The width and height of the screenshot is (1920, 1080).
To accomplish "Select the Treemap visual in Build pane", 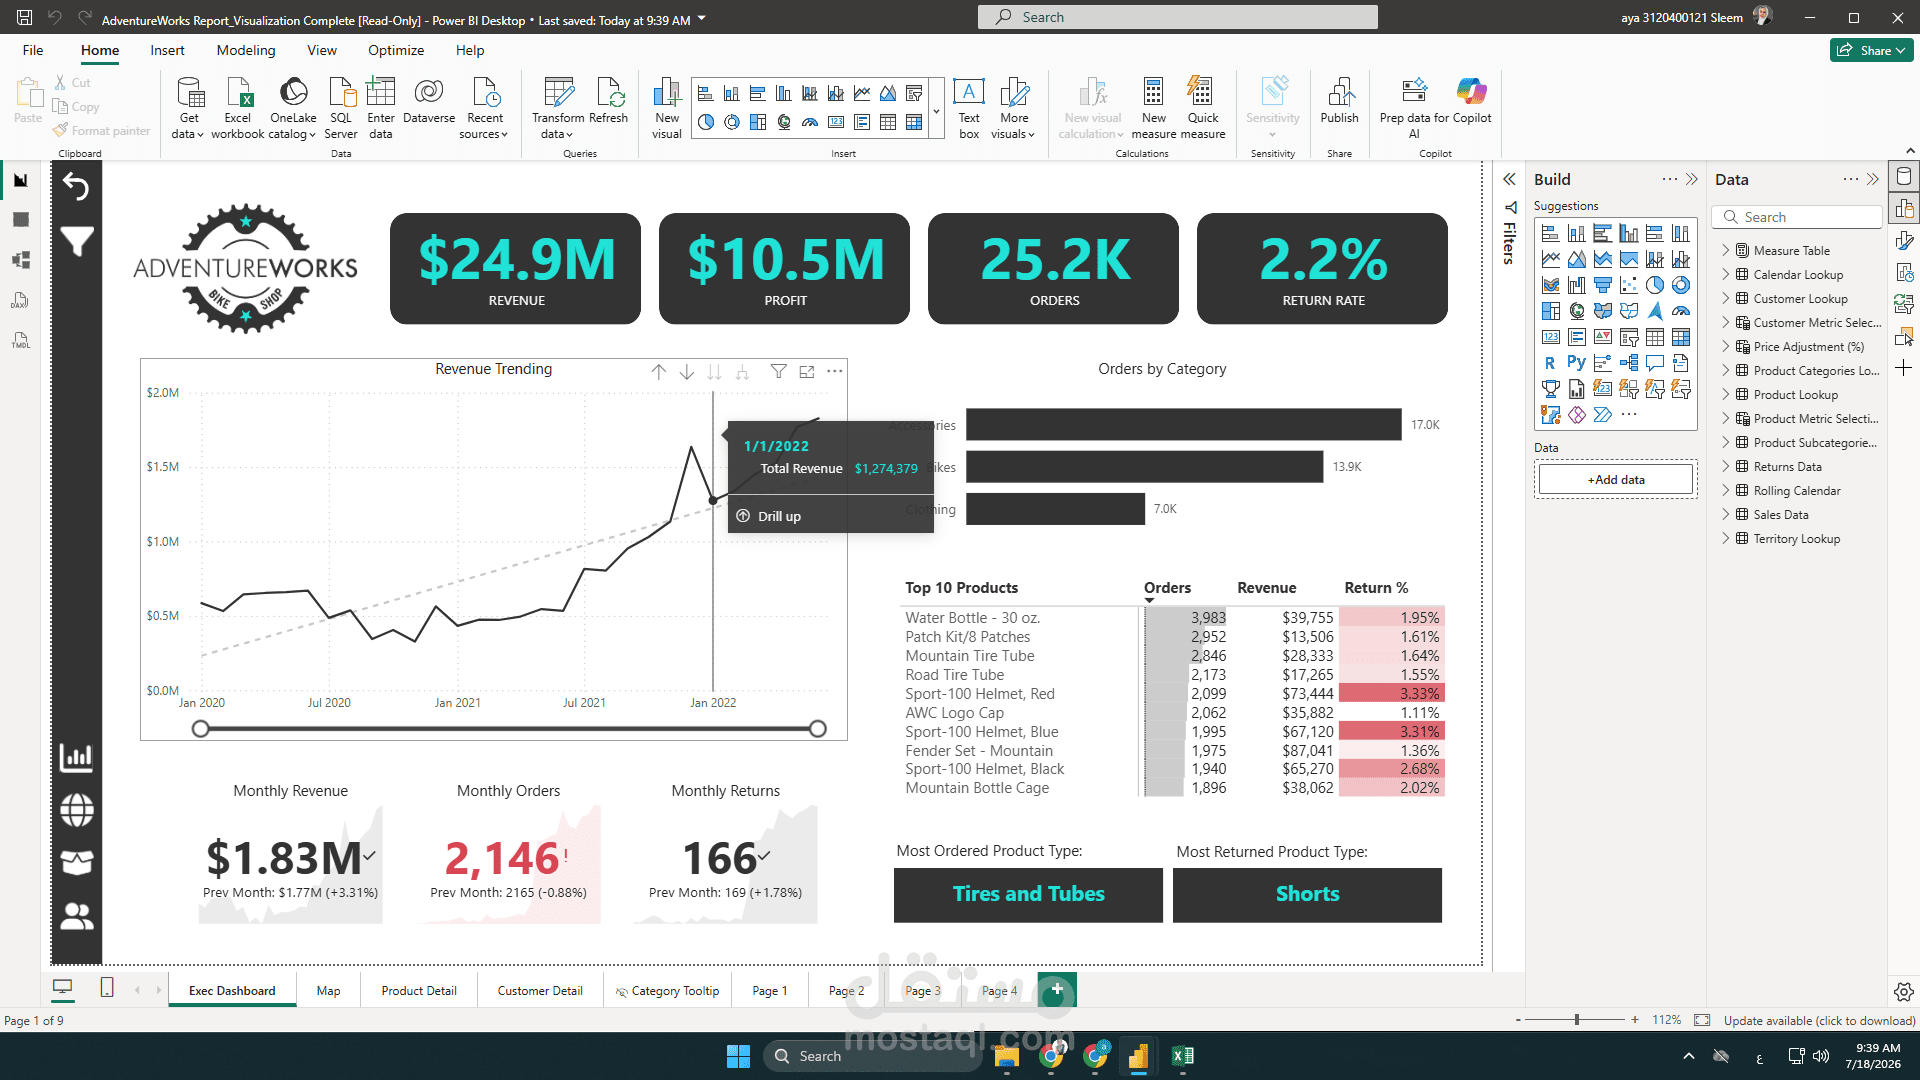I will 1551,311.
